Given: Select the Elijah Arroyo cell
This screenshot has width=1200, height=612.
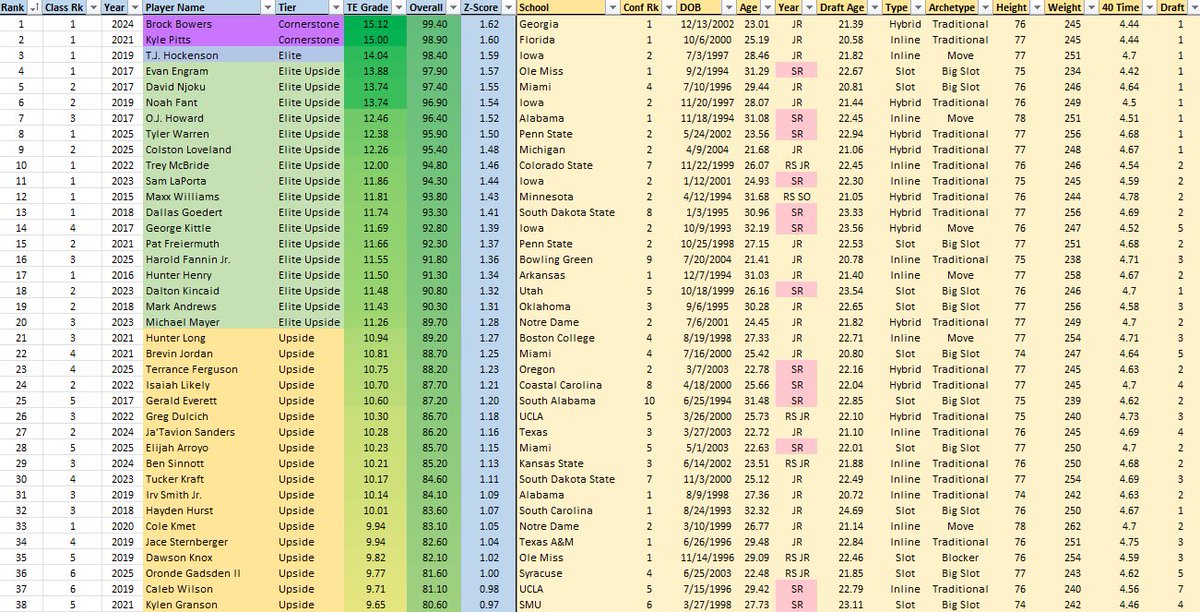Looking at the screenshot, I should click(208, 449).
